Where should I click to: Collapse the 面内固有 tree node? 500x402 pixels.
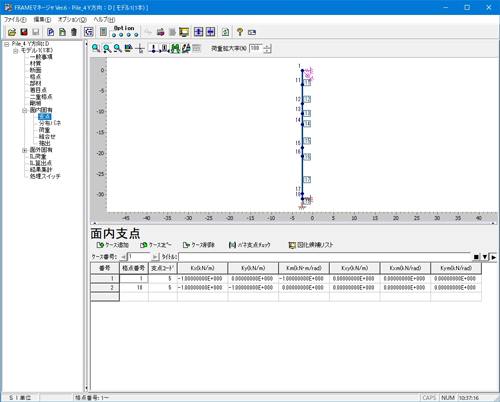24,110
